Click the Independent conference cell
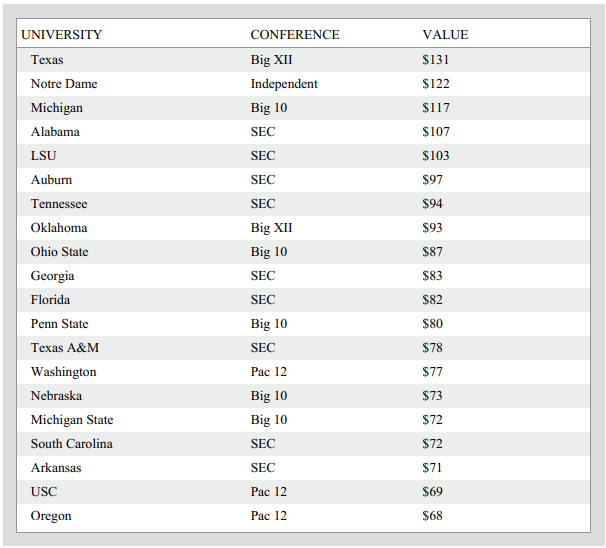 [284, 84]
